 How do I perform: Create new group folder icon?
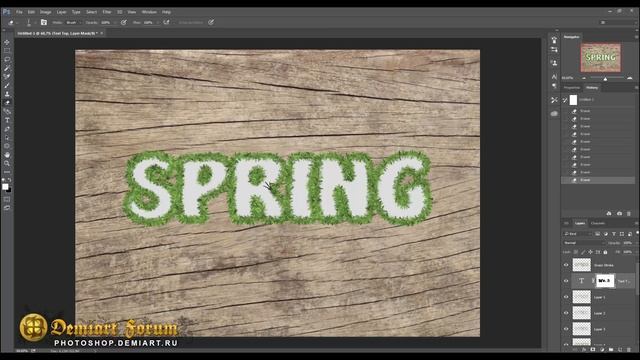tap(611, 349)
